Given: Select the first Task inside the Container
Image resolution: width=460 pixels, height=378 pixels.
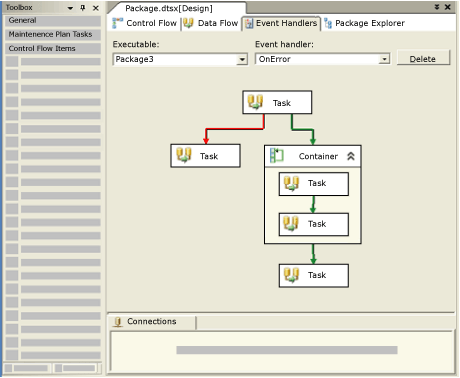Looking at the screenshot, I should (x=314, y=184).
